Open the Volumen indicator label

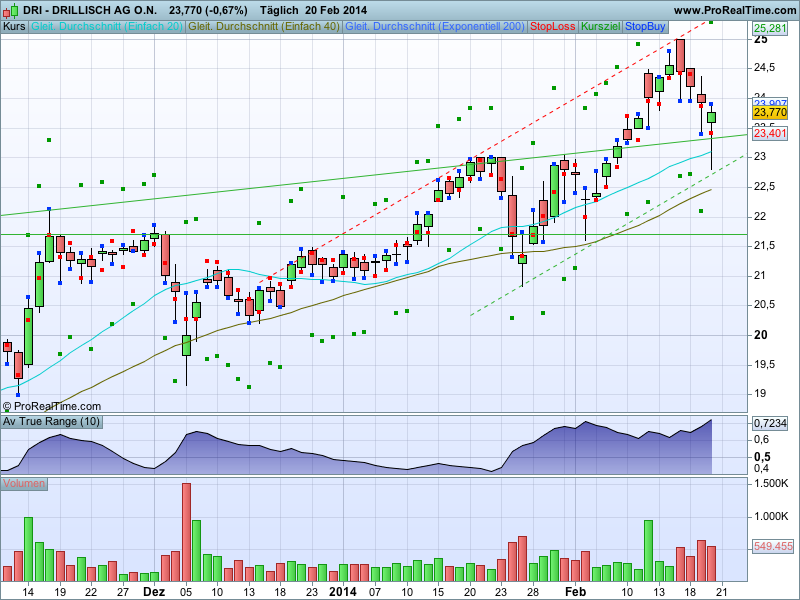[x=24, y=484]
